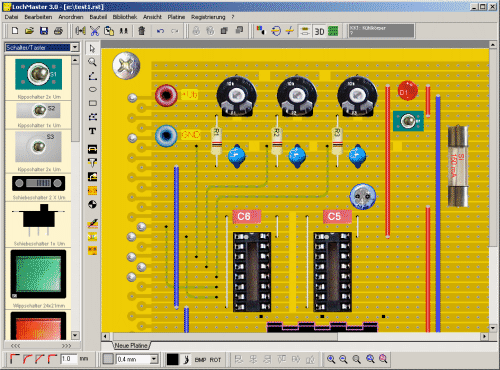Click the 1.0 mm input field
This screenshot has height=370, width=500.
click(x=69, y=359)
